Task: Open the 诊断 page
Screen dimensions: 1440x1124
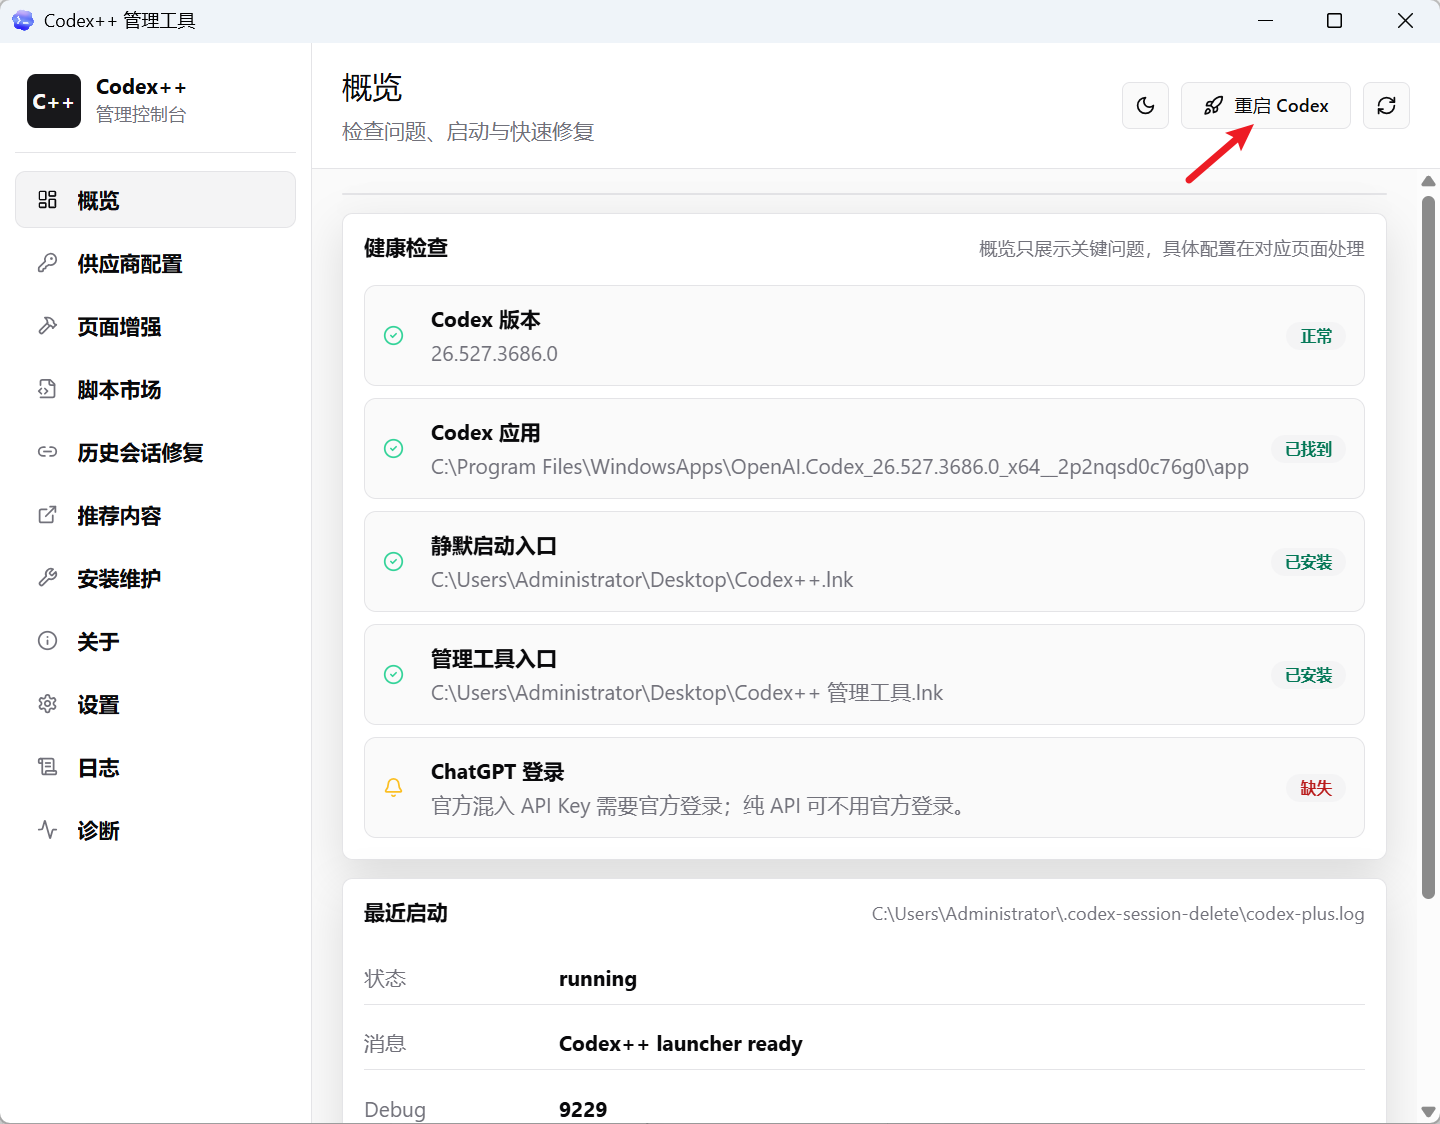Action: (x=155, y=830)
